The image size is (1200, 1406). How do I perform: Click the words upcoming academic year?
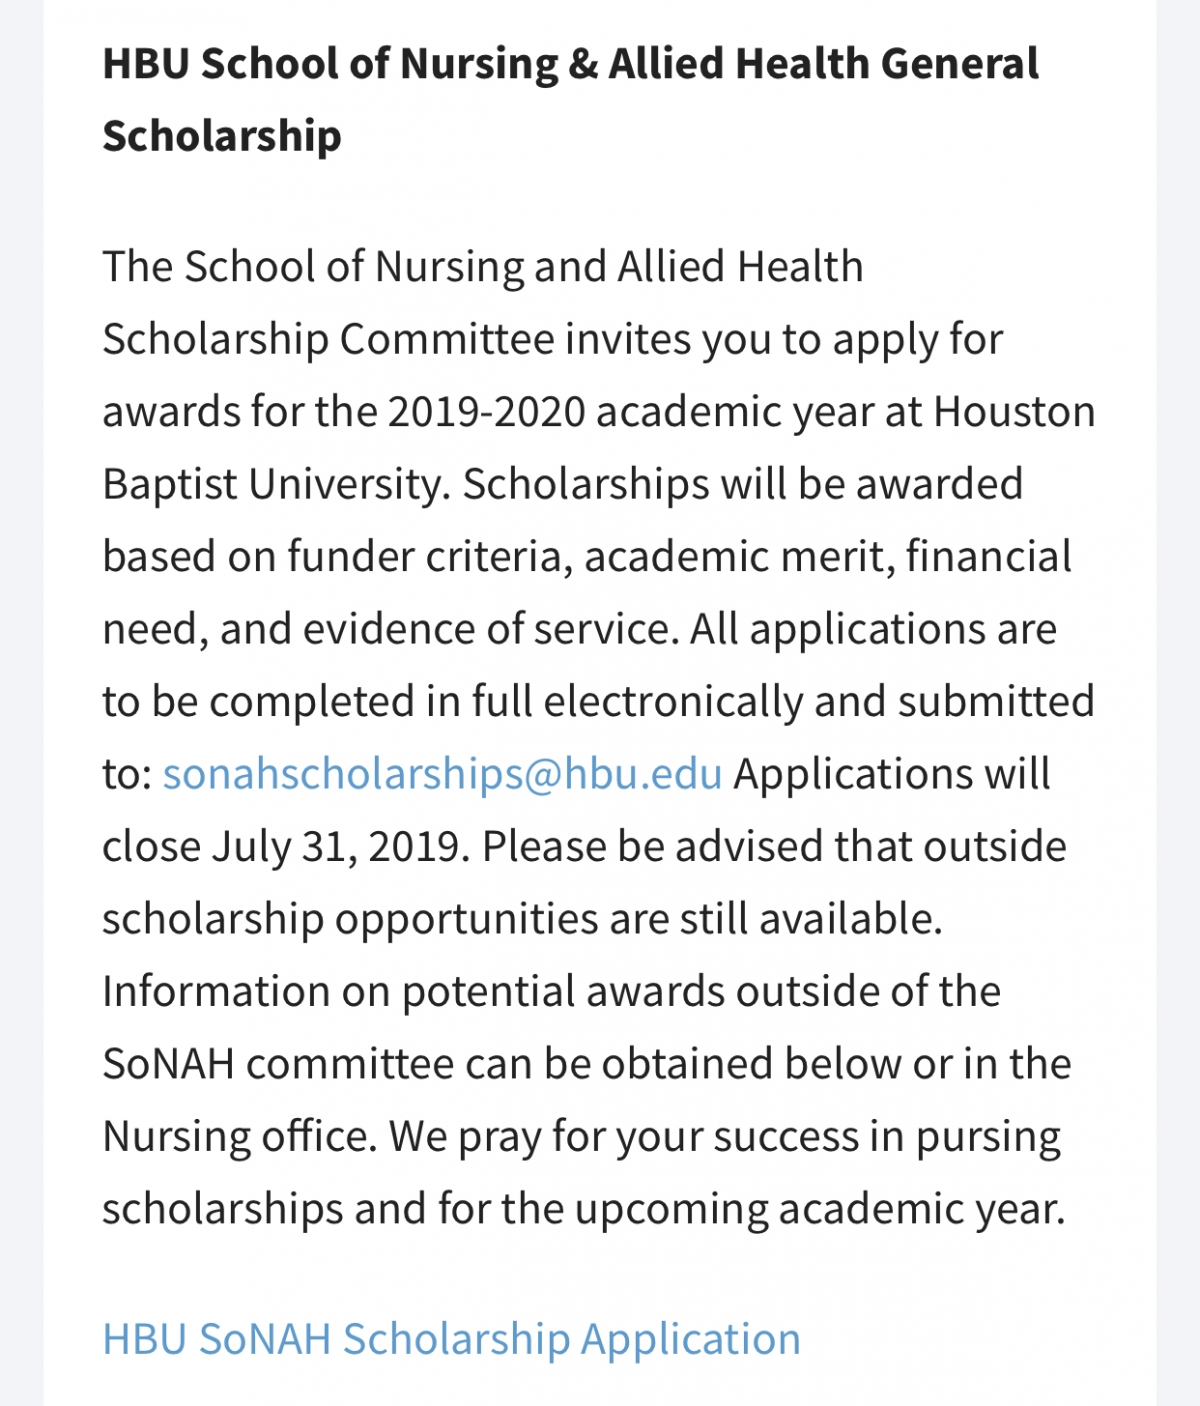(820, 1210)
